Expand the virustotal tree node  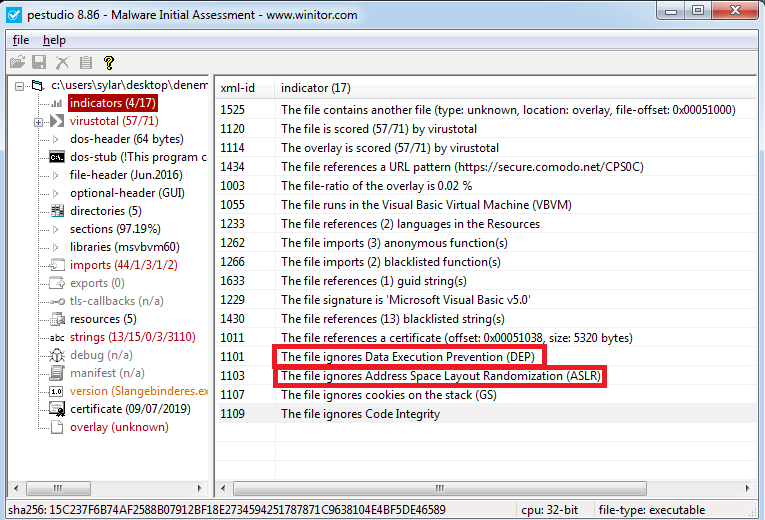coord(39,122)
